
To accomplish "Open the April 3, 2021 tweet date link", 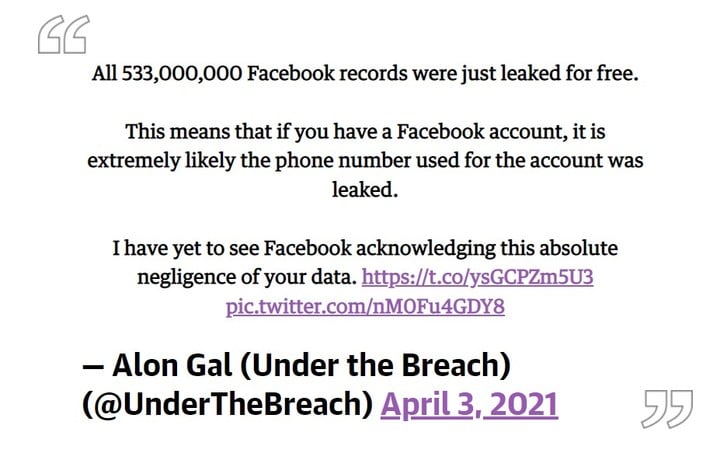I will 469,404.
